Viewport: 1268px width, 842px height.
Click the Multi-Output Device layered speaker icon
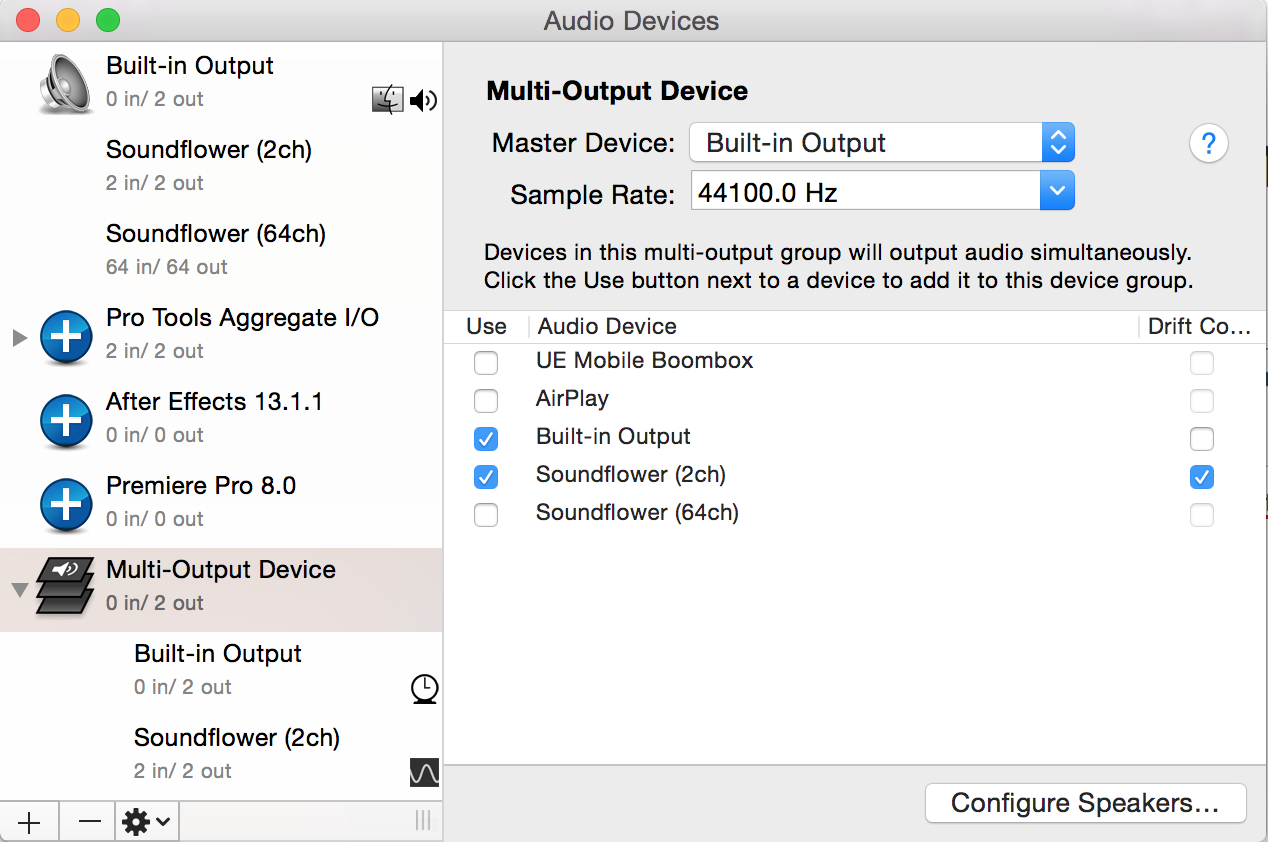[x=64, y=585]
